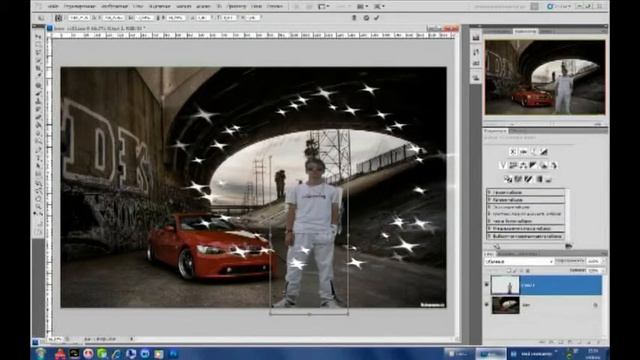The image size is (640, 360).
Task: Open the layer opacity slider arrow
Action: (x=603, y=261)
